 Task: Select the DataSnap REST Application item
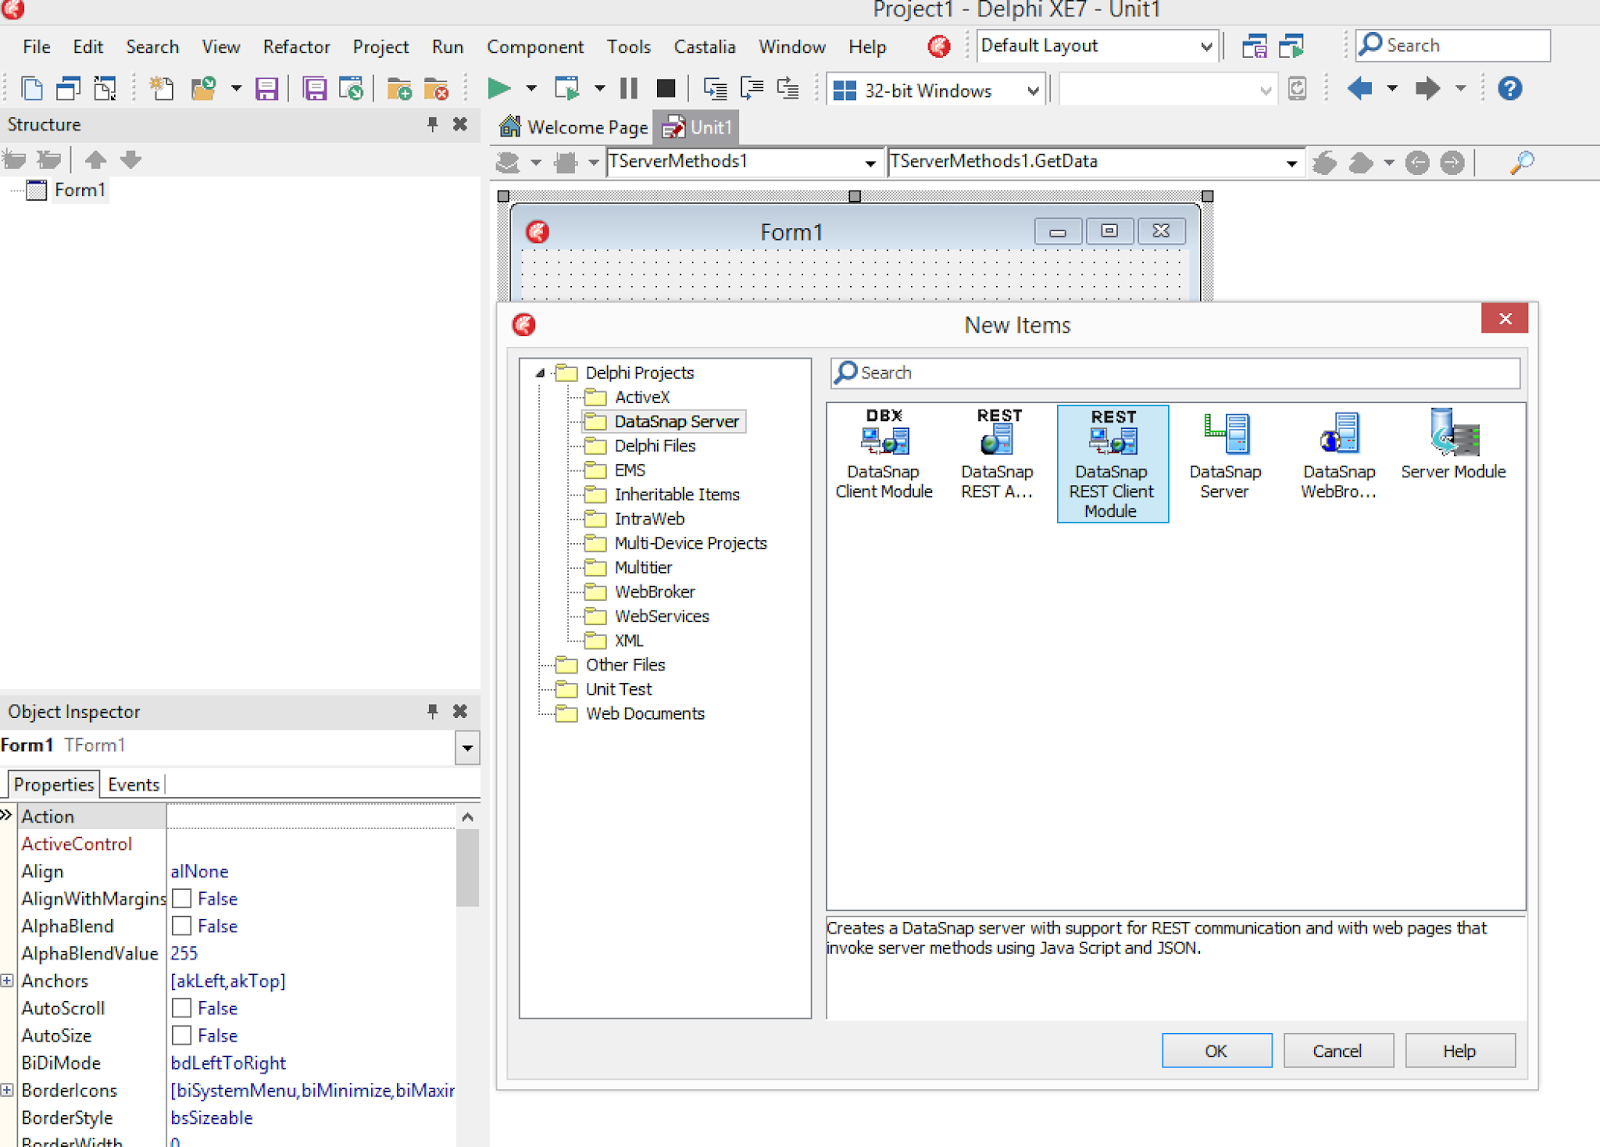(997, 455)
